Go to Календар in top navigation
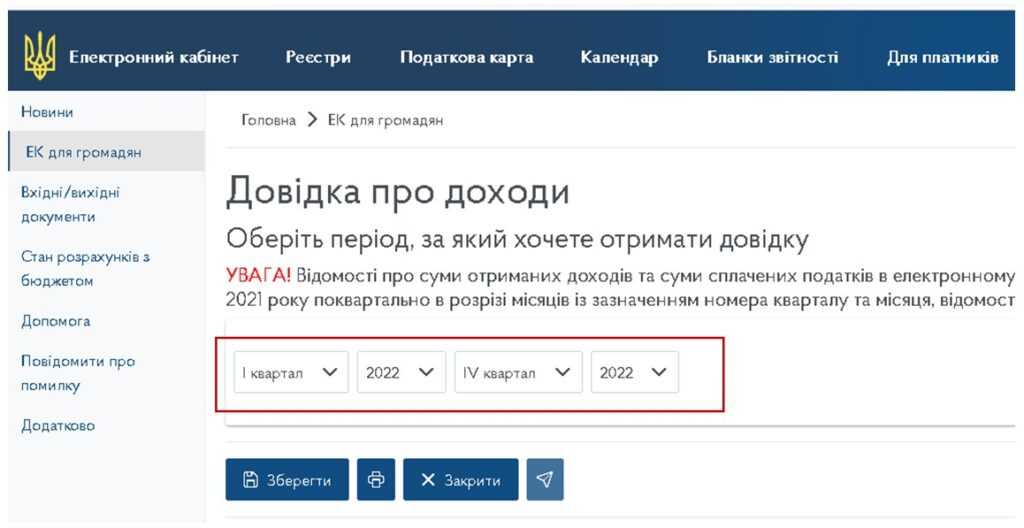 (619, 58)
